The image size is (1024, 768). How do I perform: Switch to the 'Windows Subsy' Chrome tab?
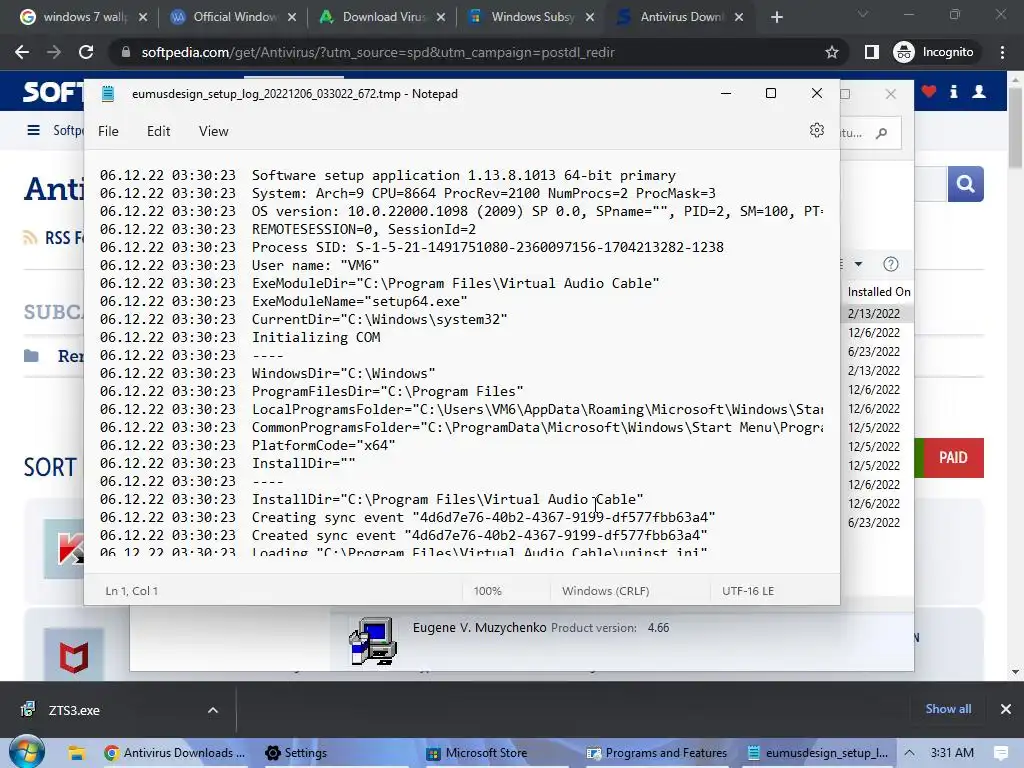click(x=532, y=17)
